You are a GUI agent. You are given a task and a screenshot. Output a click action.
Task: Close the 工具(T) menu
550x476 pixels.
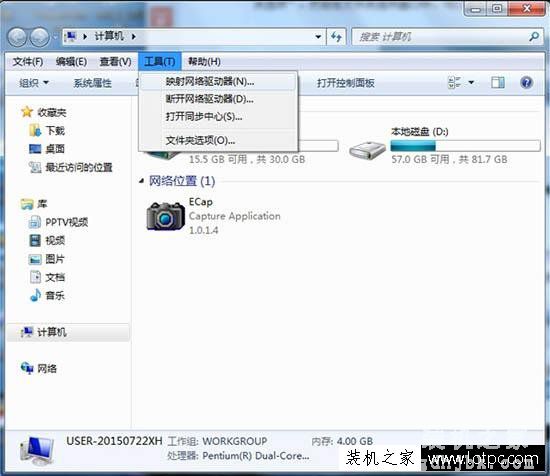pyautogui.click(x=160, y=62)
